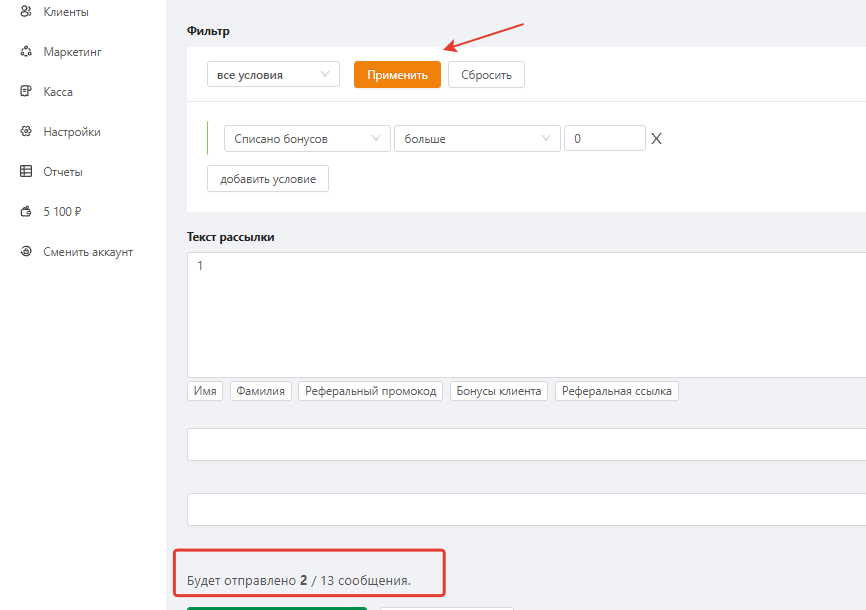This screenshot has height=610, width=866.
Task: Click the Сбросить filter button
Action: click(x=486, y=75)
